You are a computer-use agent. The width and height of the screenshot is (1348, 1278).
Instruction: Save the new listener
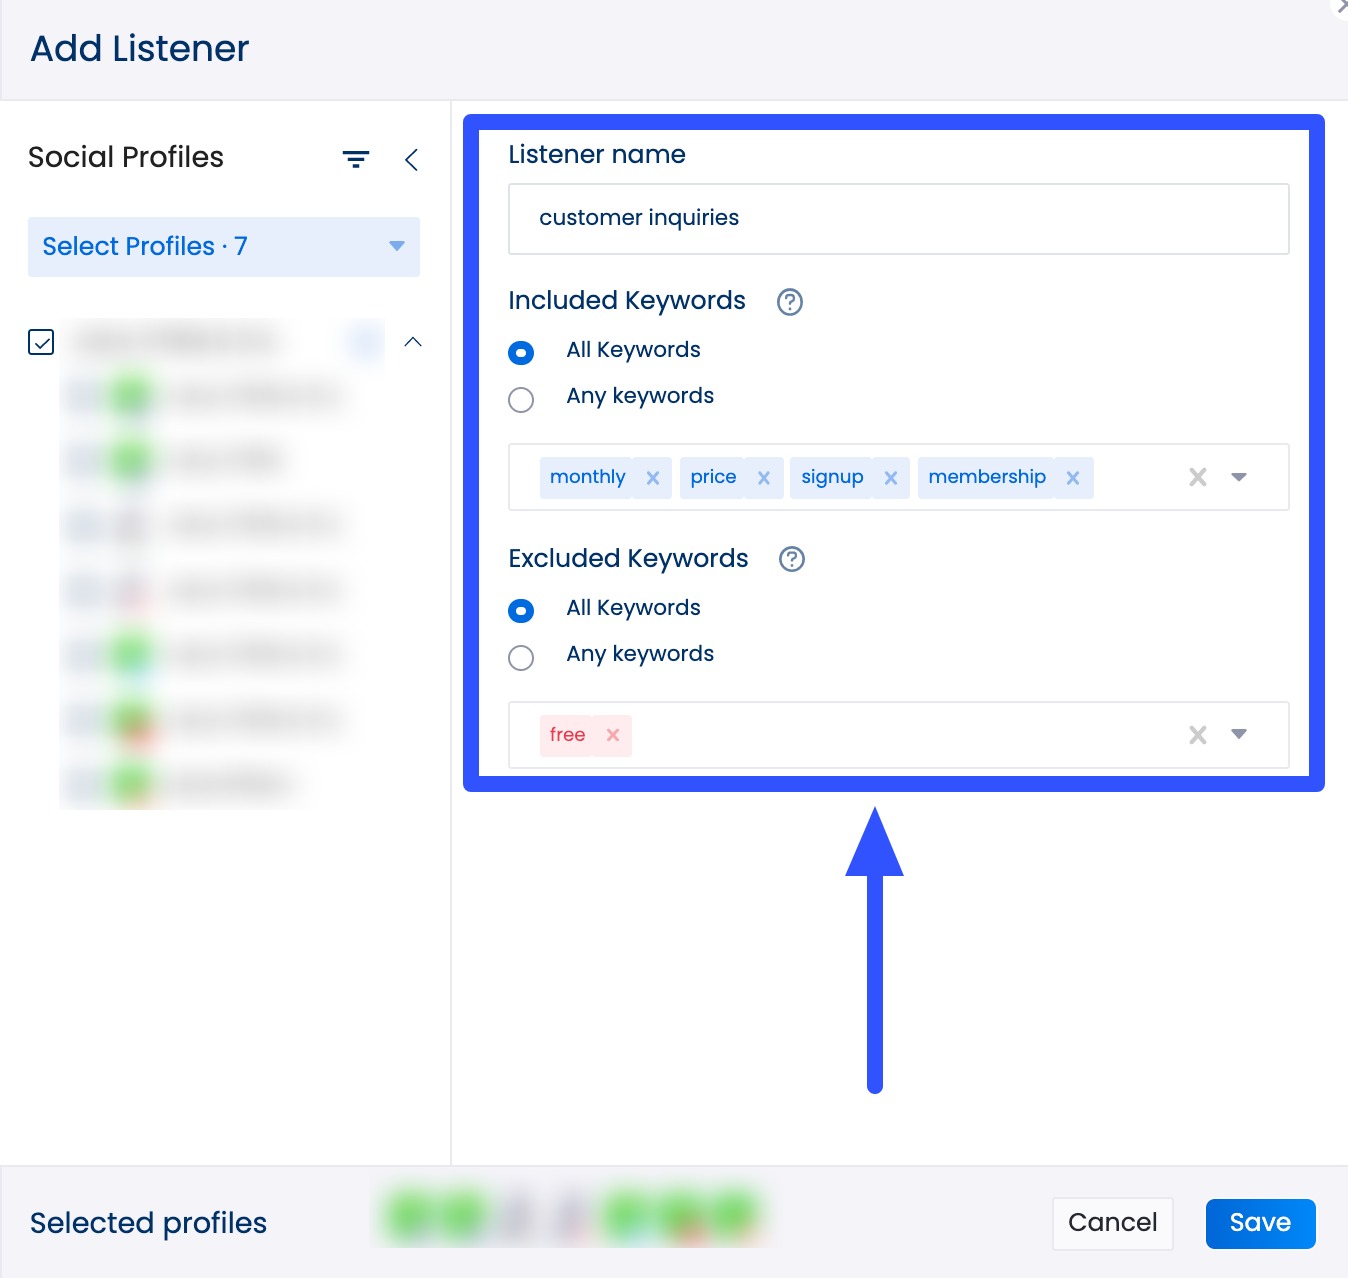click(1260, 1222)
